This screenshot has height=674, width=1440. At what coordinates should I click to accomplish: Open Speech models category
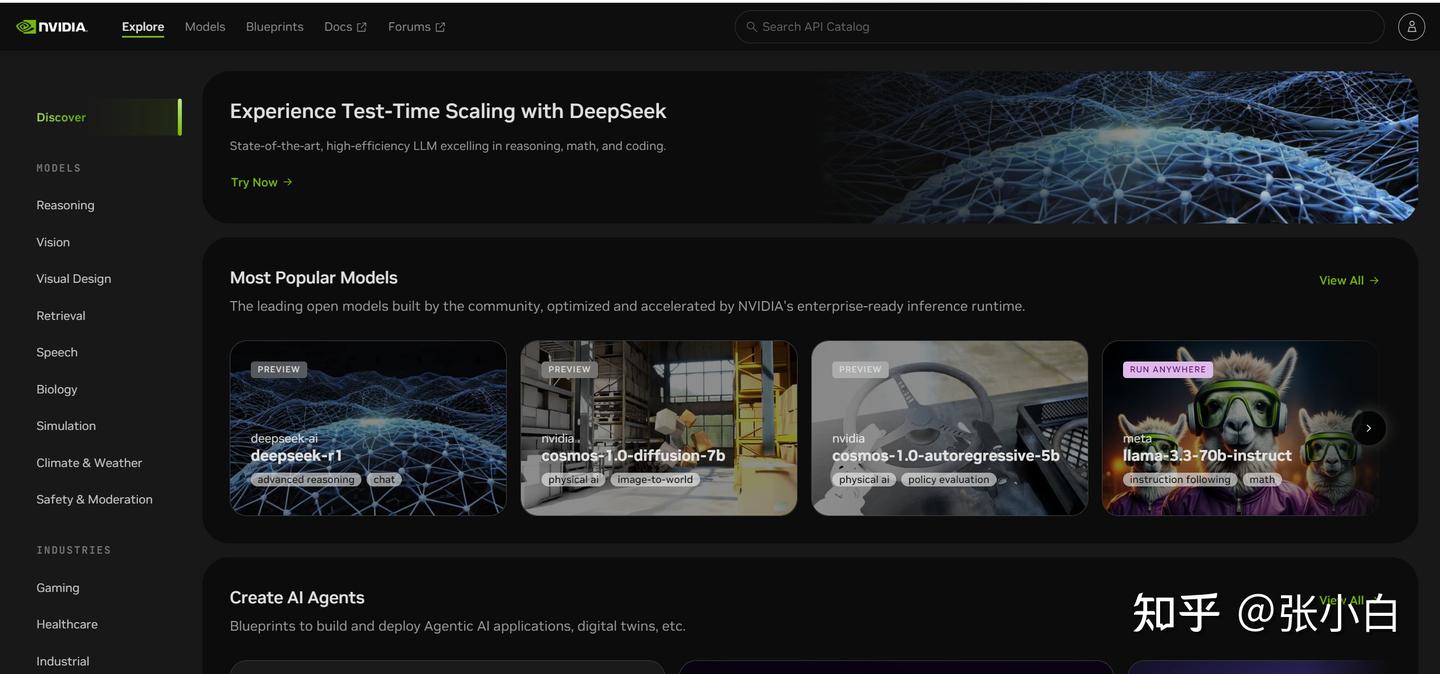[x=57, y=352]
